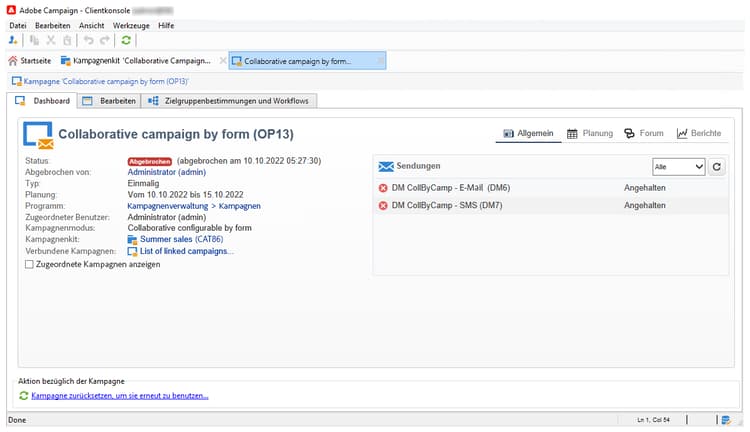This screenshot has height=432, width=750.
Task: Click red error icon of SMS delivery
Action: 383,206
